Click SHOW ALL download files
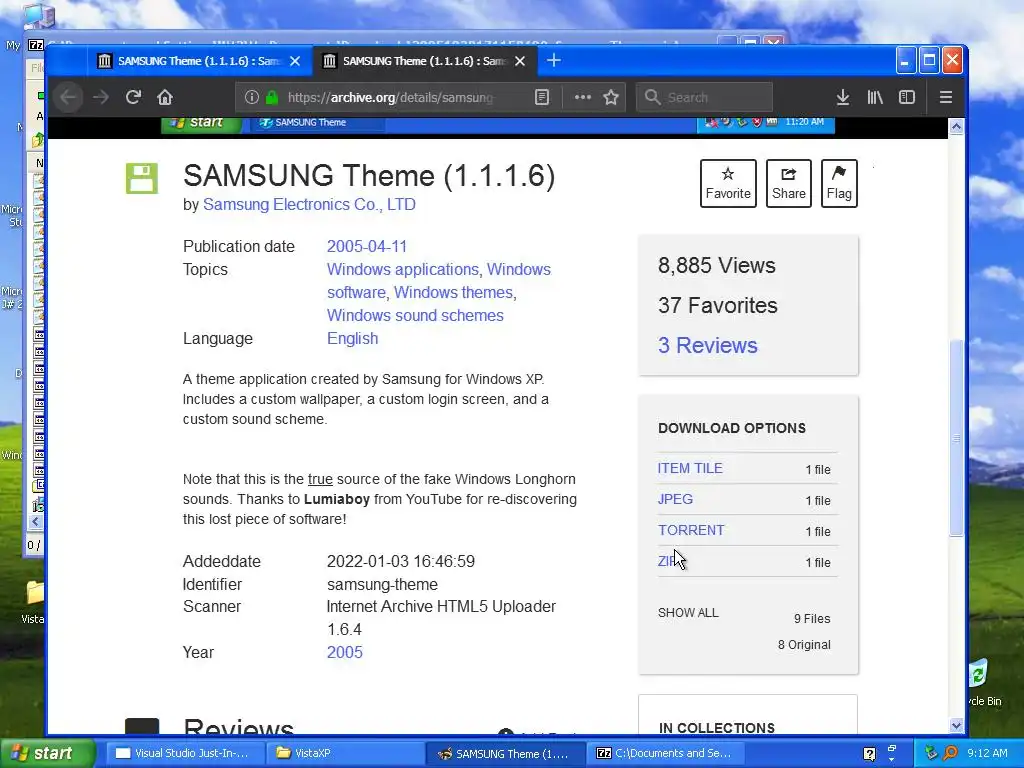 [x=688, y=613]
